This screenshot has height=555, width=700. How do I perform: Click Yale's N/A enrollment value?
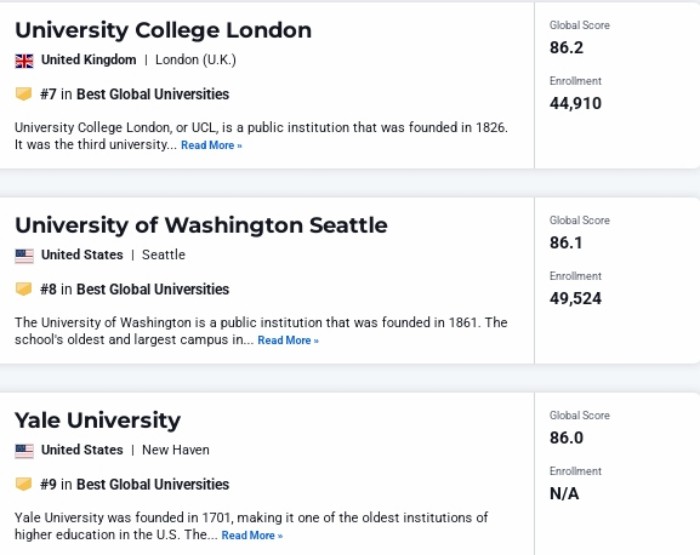click(564, 493)
